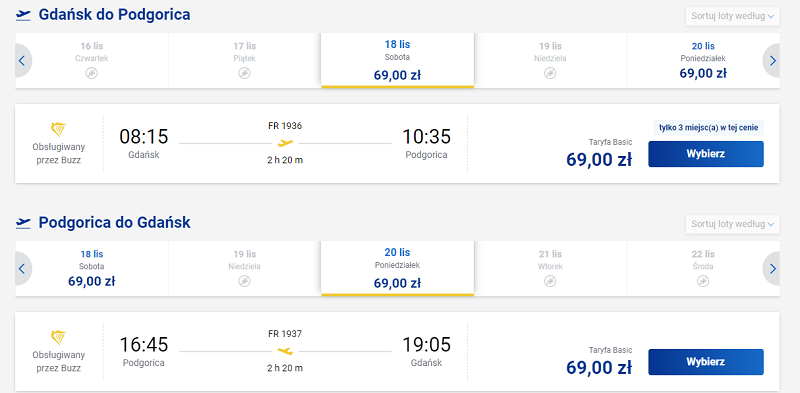Click the plane icon beside Podgorica do Gdańsk
Viewport: 800px width, 393px height.
click(x=23, y=223)
